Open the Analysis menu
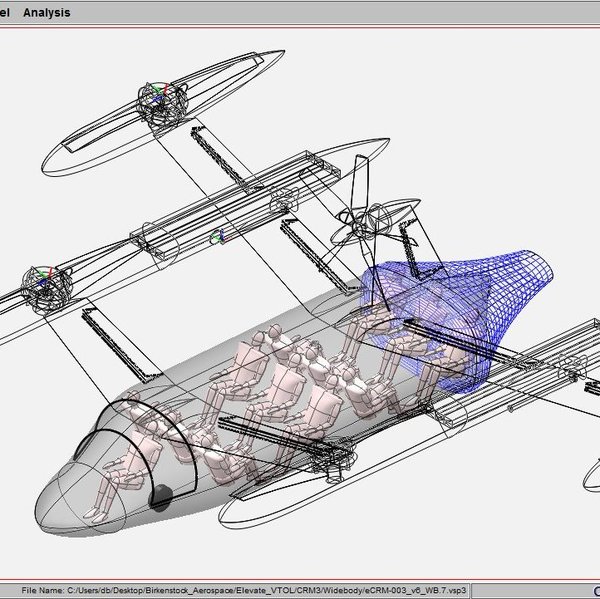600x599 pixels. 46,13
